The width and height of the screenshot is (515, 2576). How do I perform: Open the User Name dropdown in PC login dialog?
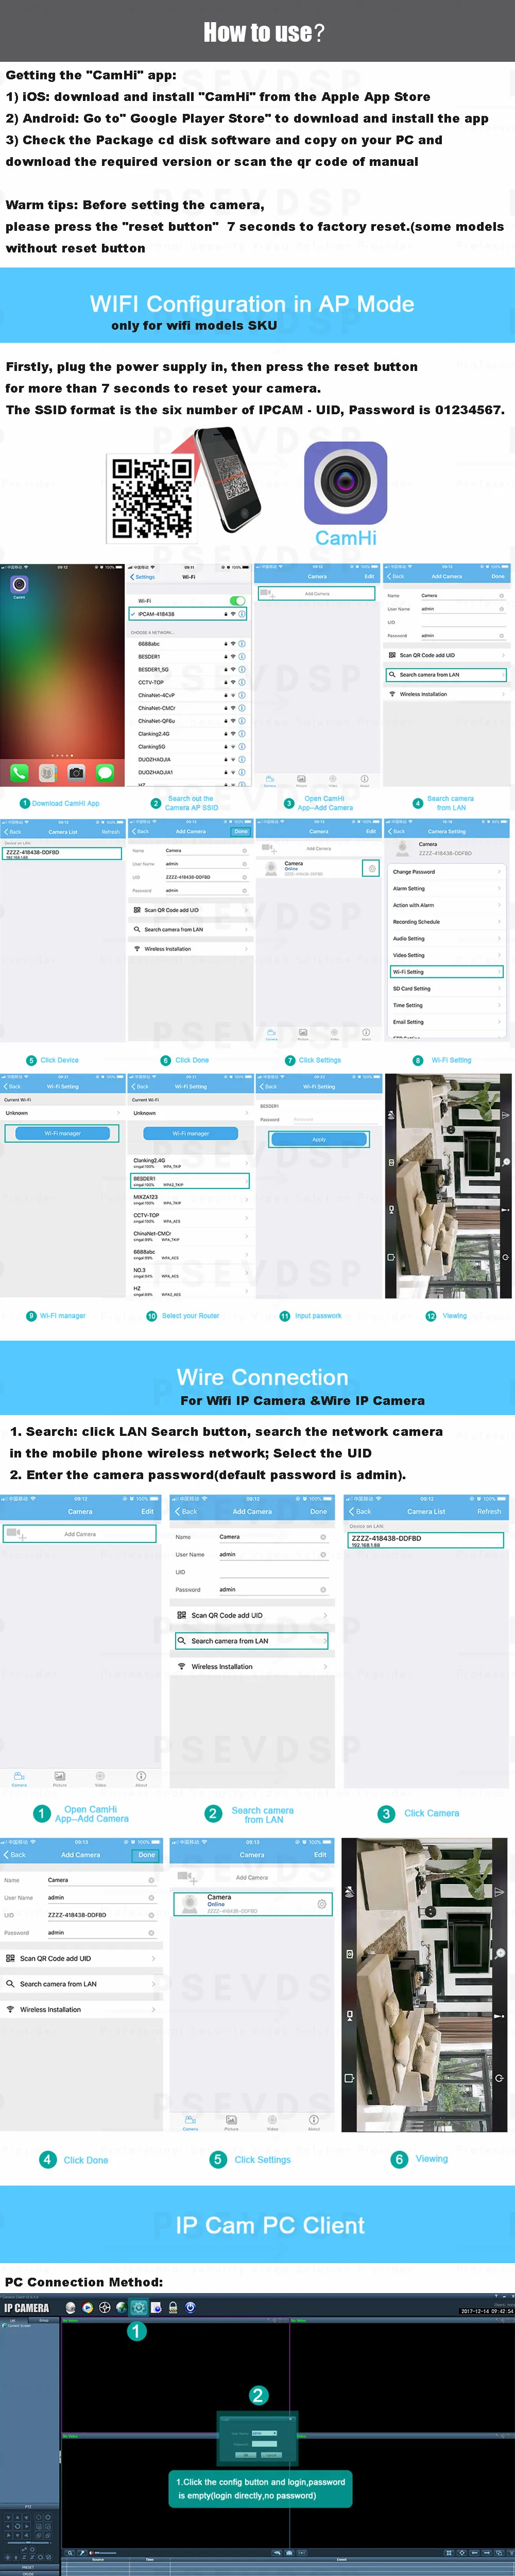click(264, 2432)
